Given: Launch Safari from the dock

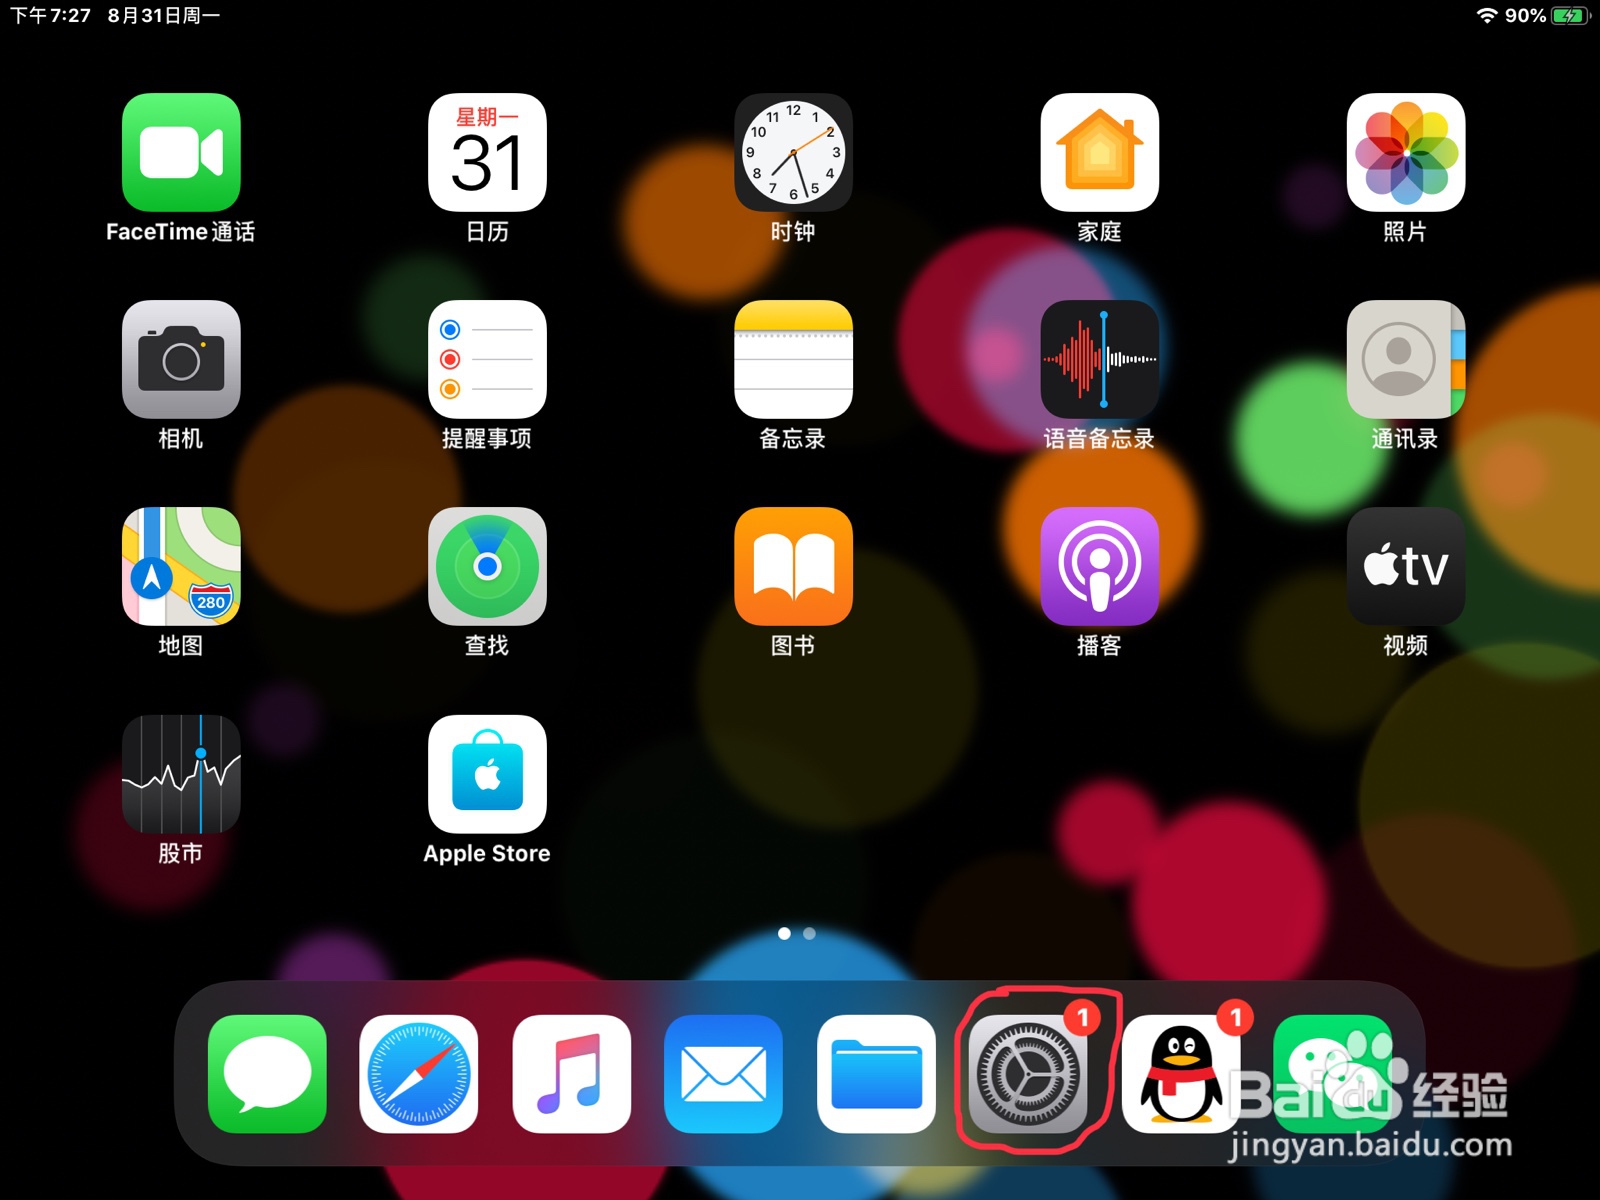Looking at the screenshot, I should (419, 1074).
